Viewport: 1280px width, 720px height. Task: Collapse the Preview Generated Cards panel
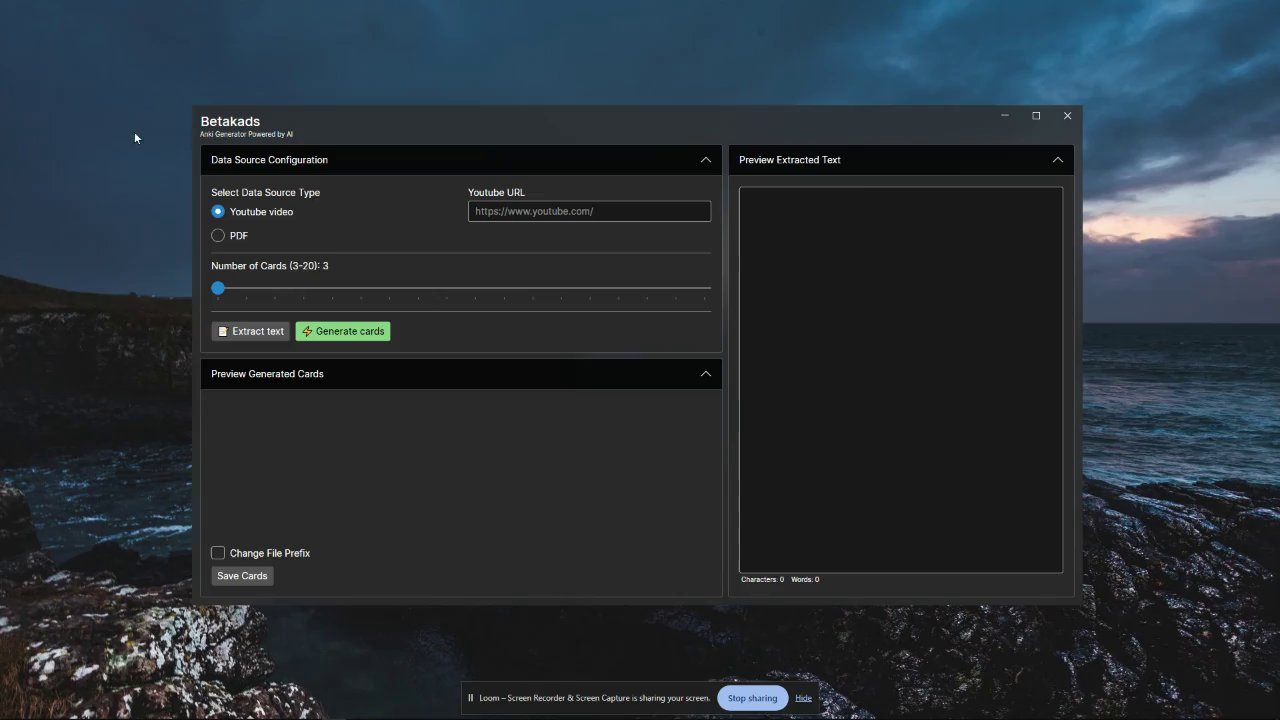pyautogui.click(x=706, y=374)
